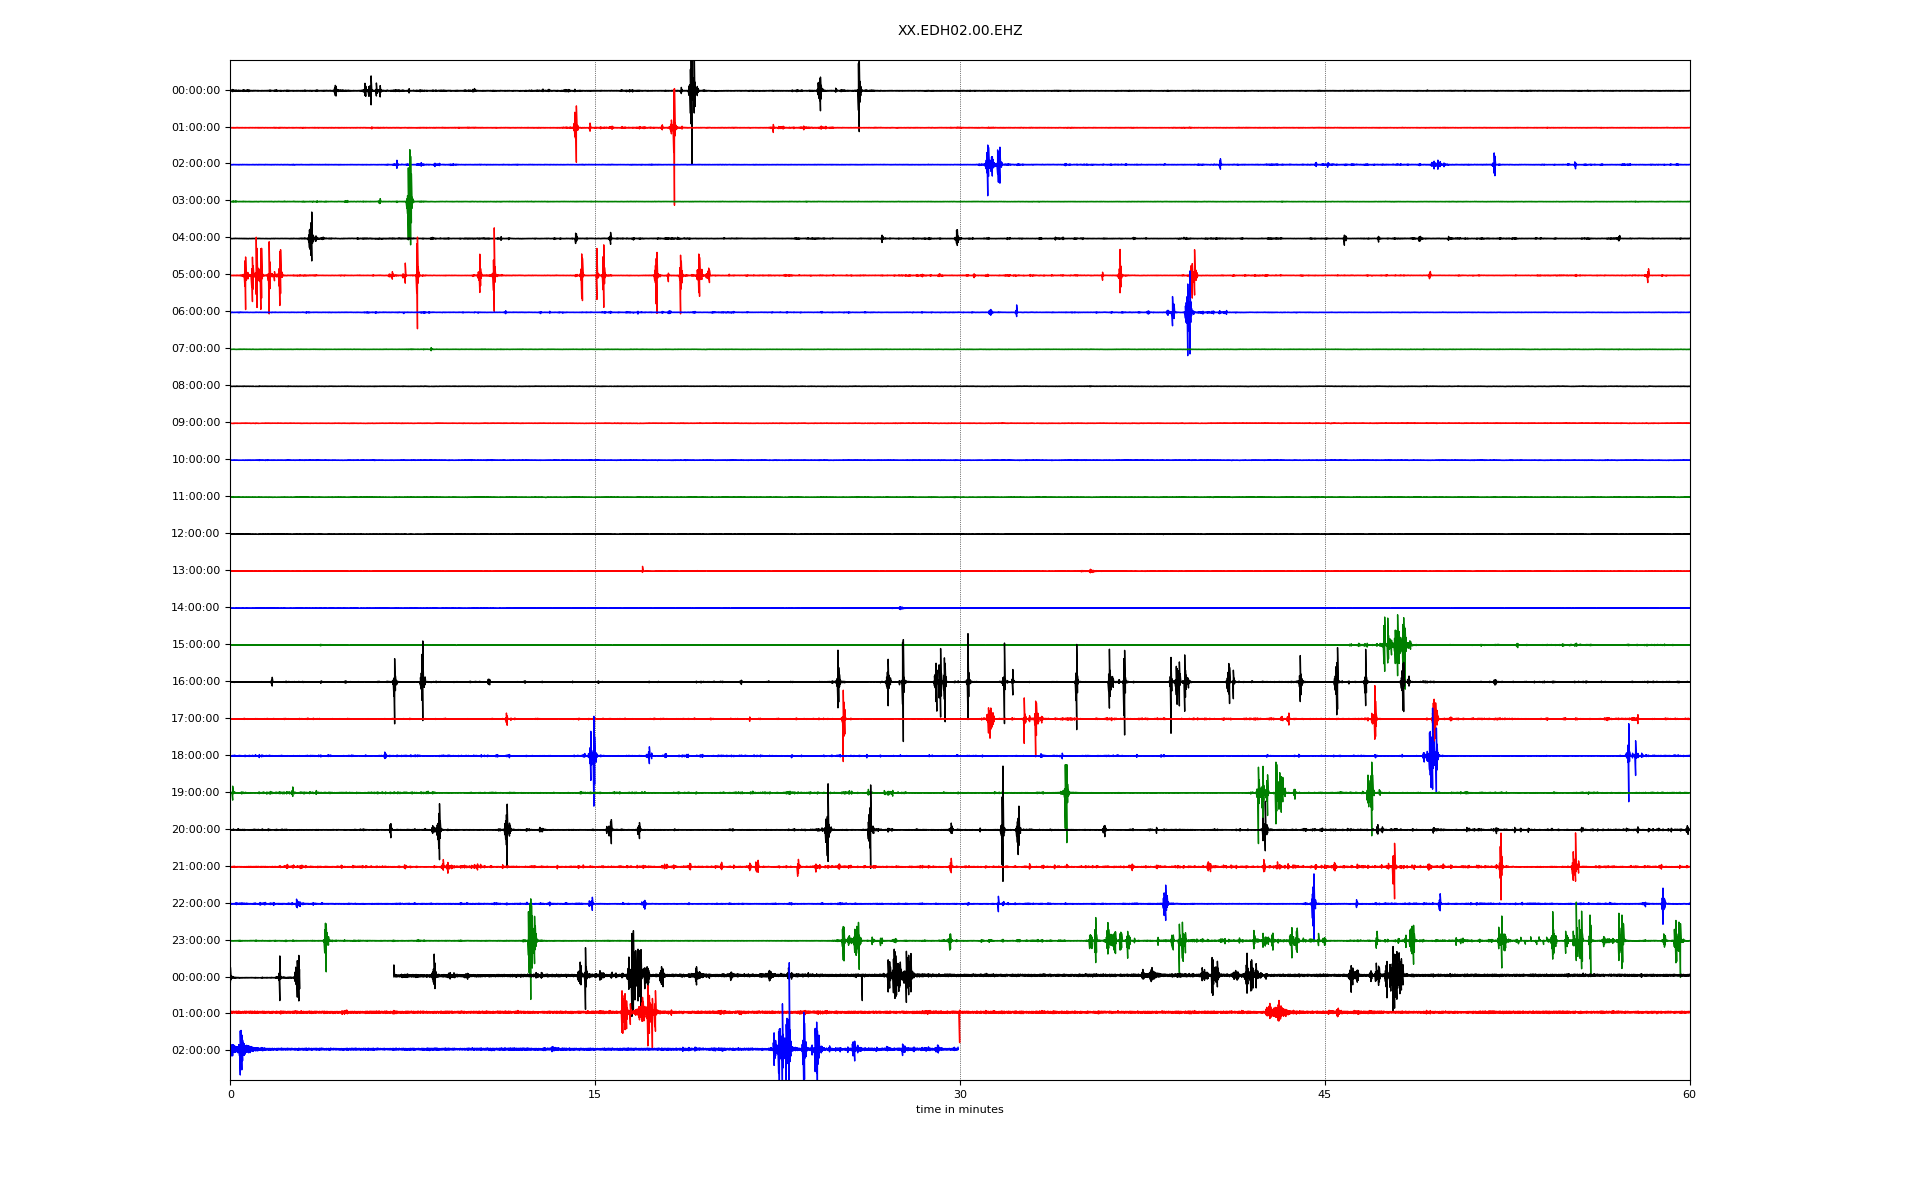Screen dimensions: 1920x1200
Task: Click the 15 tick on the x-axis
Action: (595, 1094)
